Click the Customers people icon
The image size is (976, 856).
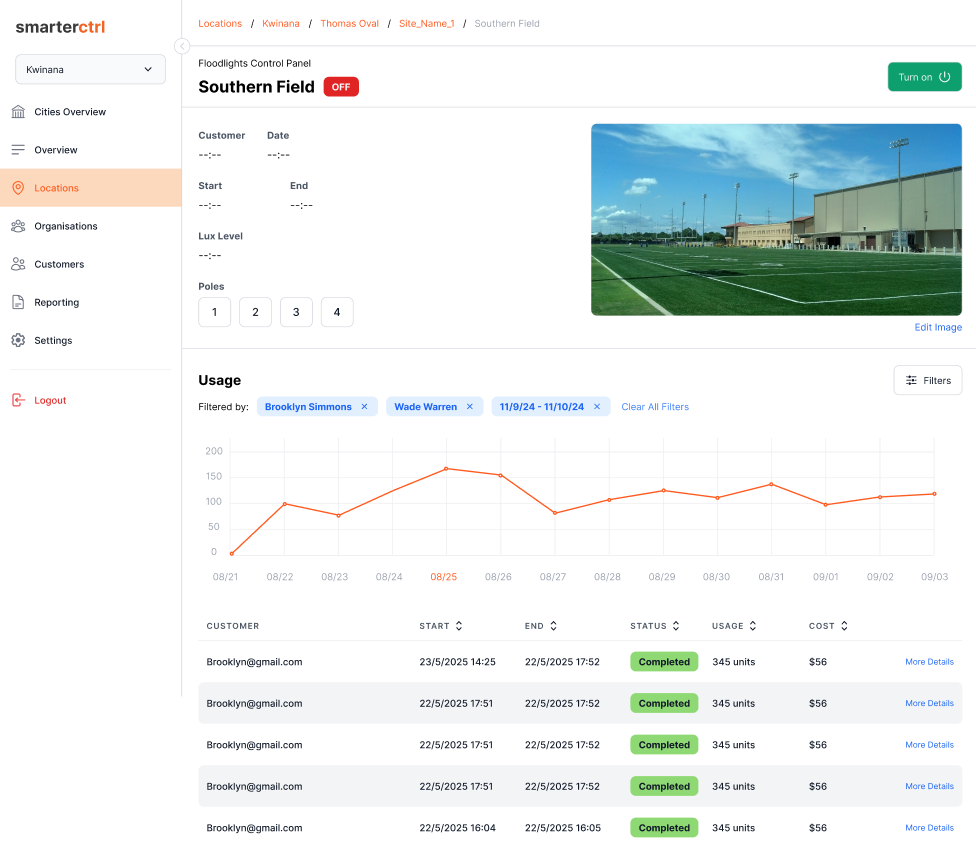click(x=18, y=264)
